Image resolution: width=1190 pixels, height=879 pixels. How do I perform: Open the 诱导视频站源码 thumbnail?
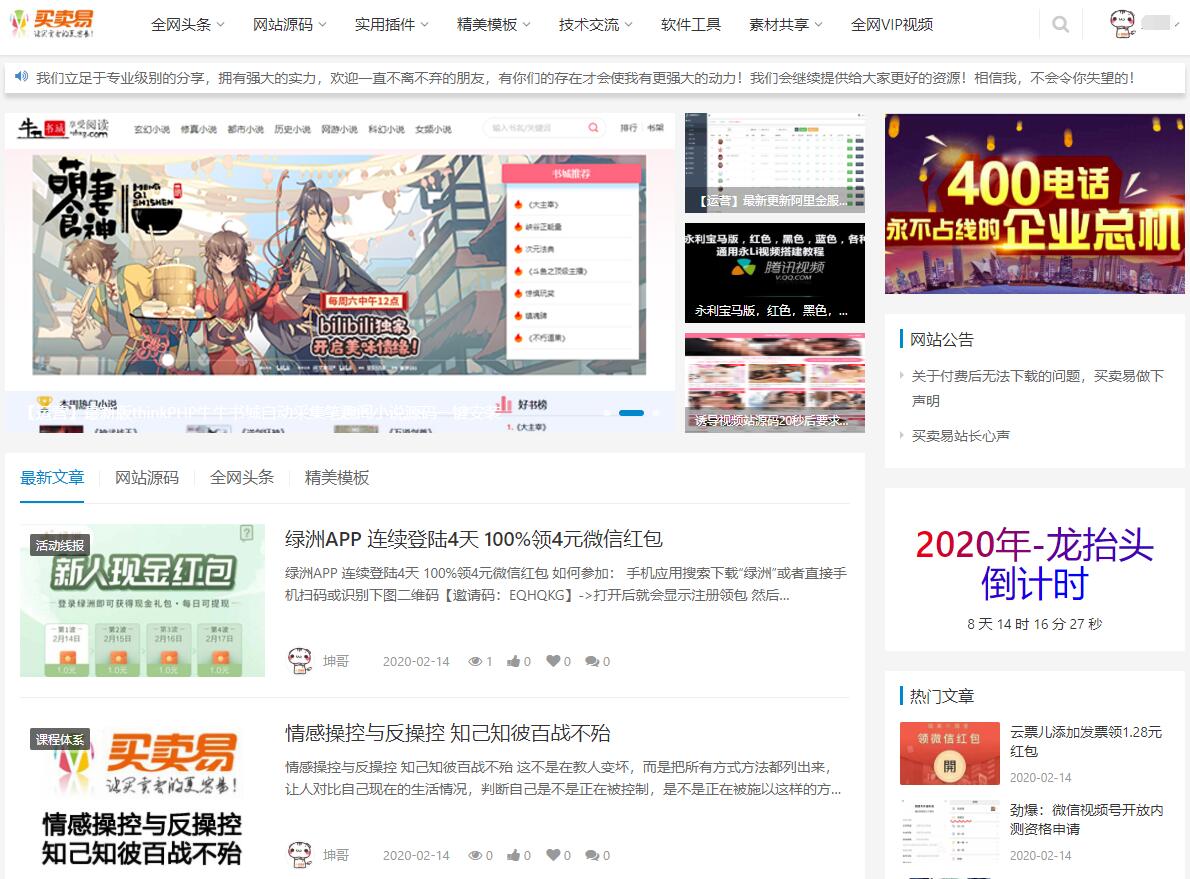[775, 383]
